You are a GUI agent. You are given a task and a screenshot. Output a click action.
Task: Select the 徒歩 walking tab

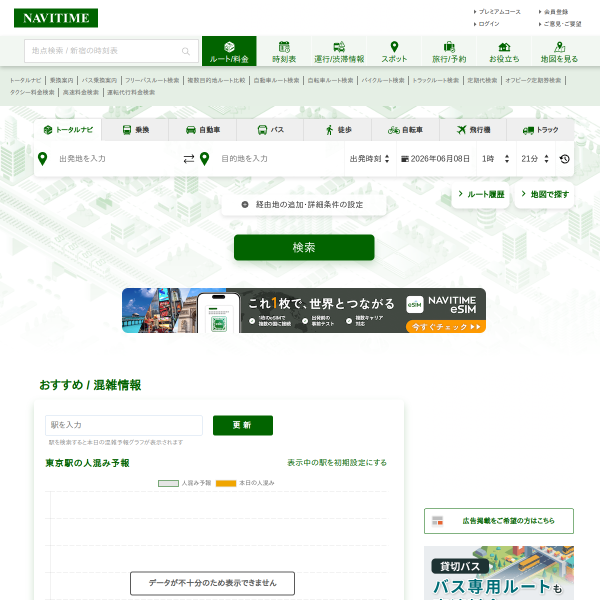click(338, 130)
